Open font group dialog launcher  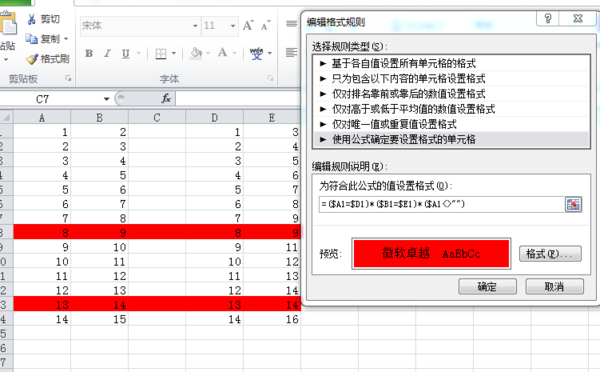point(271,78)
